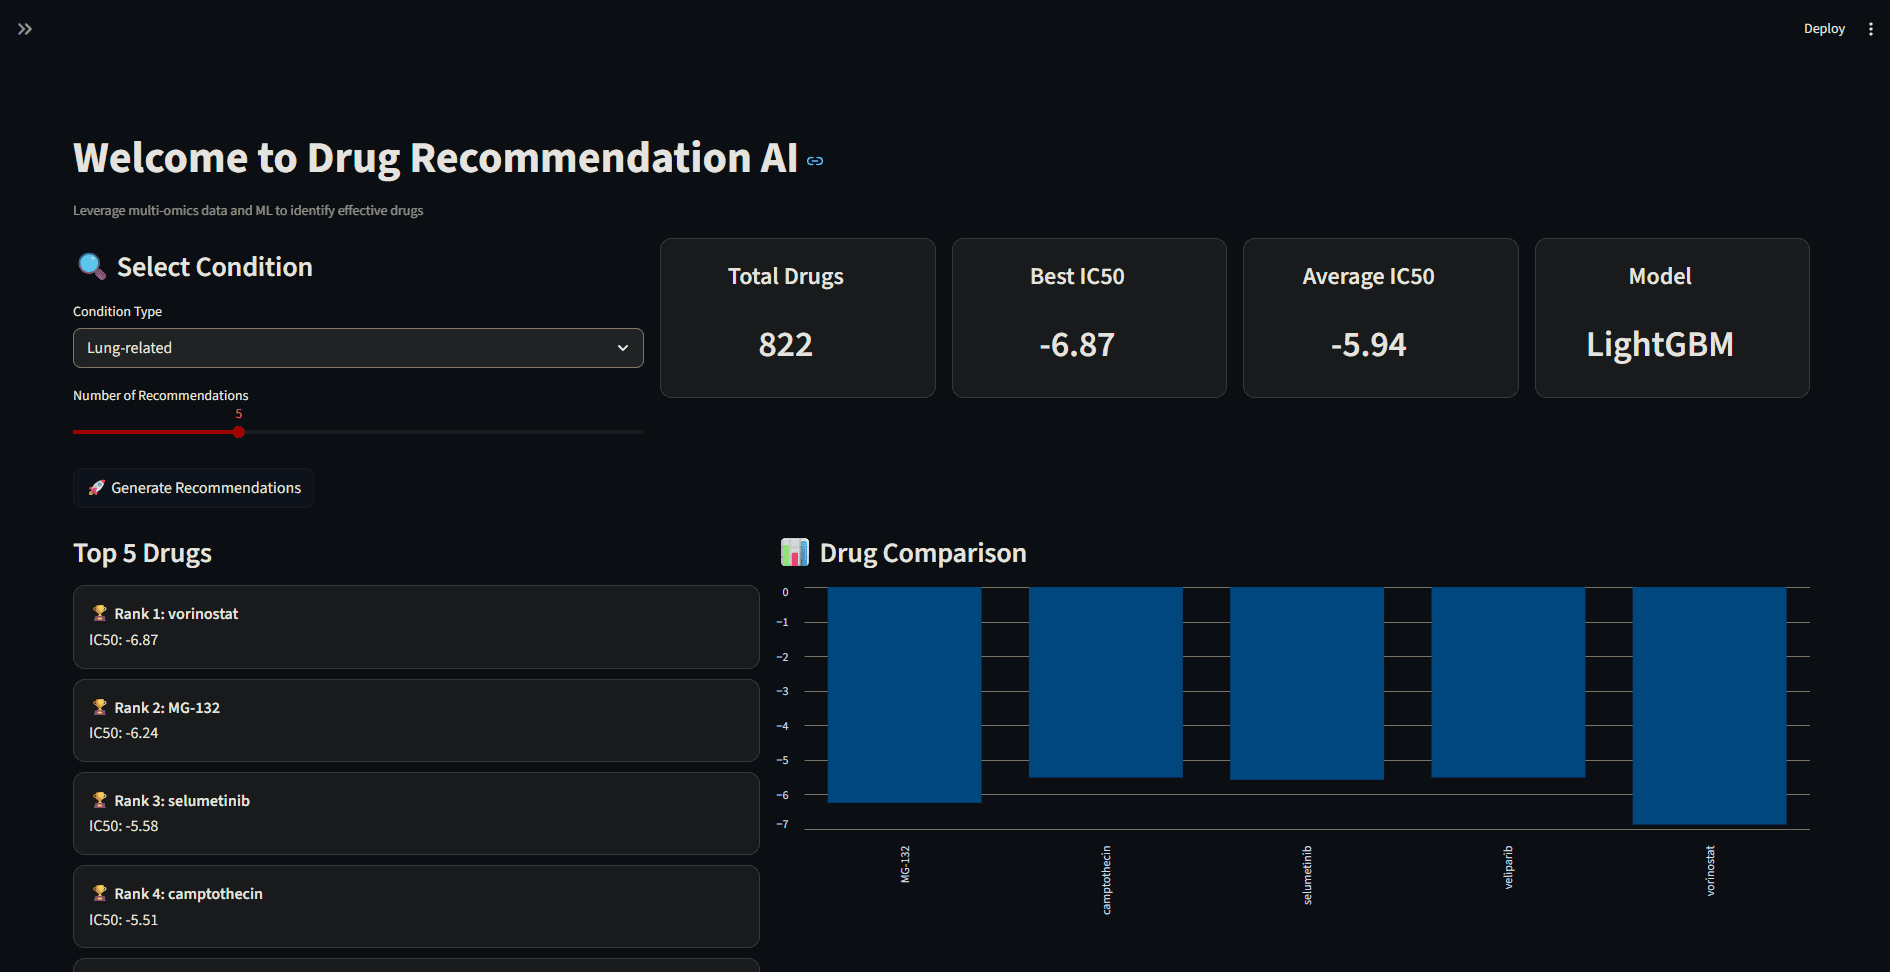Click the veliparib x-axis label

coord(1508,867)
